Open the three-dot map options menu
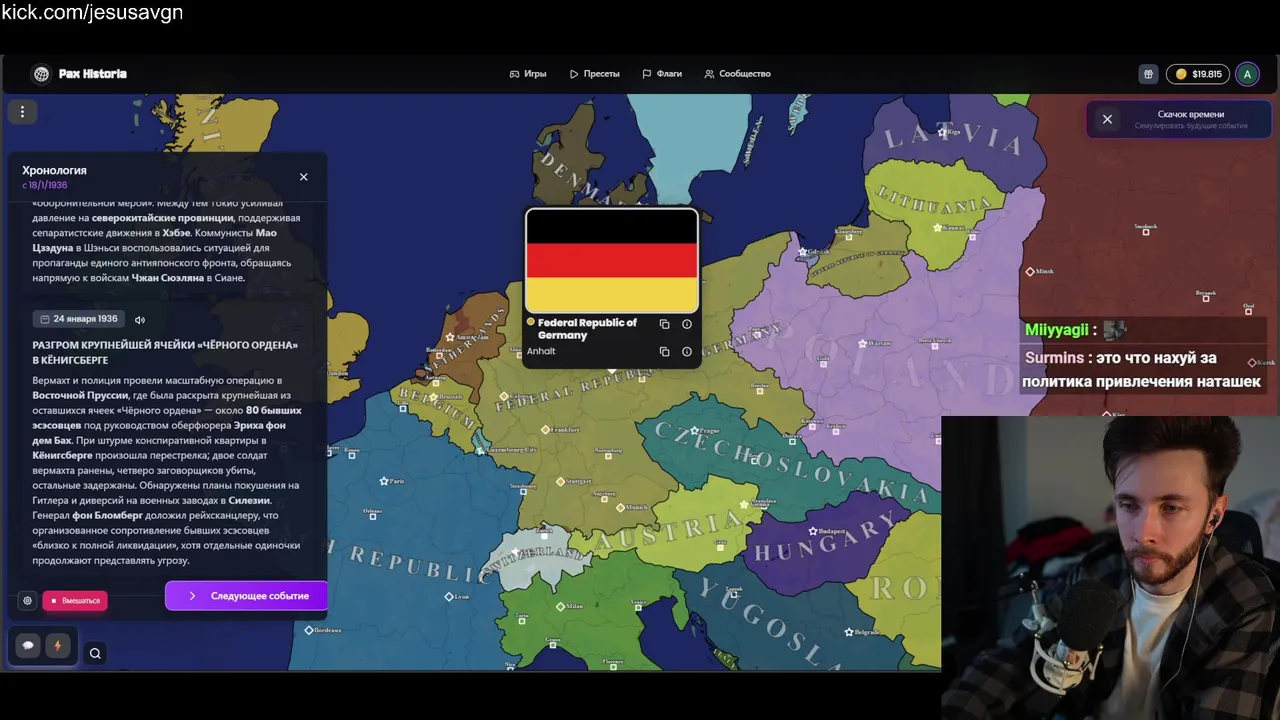Image resolution: width=1280 pixels, height=720 pixels. pyautogui.click(x=22, y=112)
